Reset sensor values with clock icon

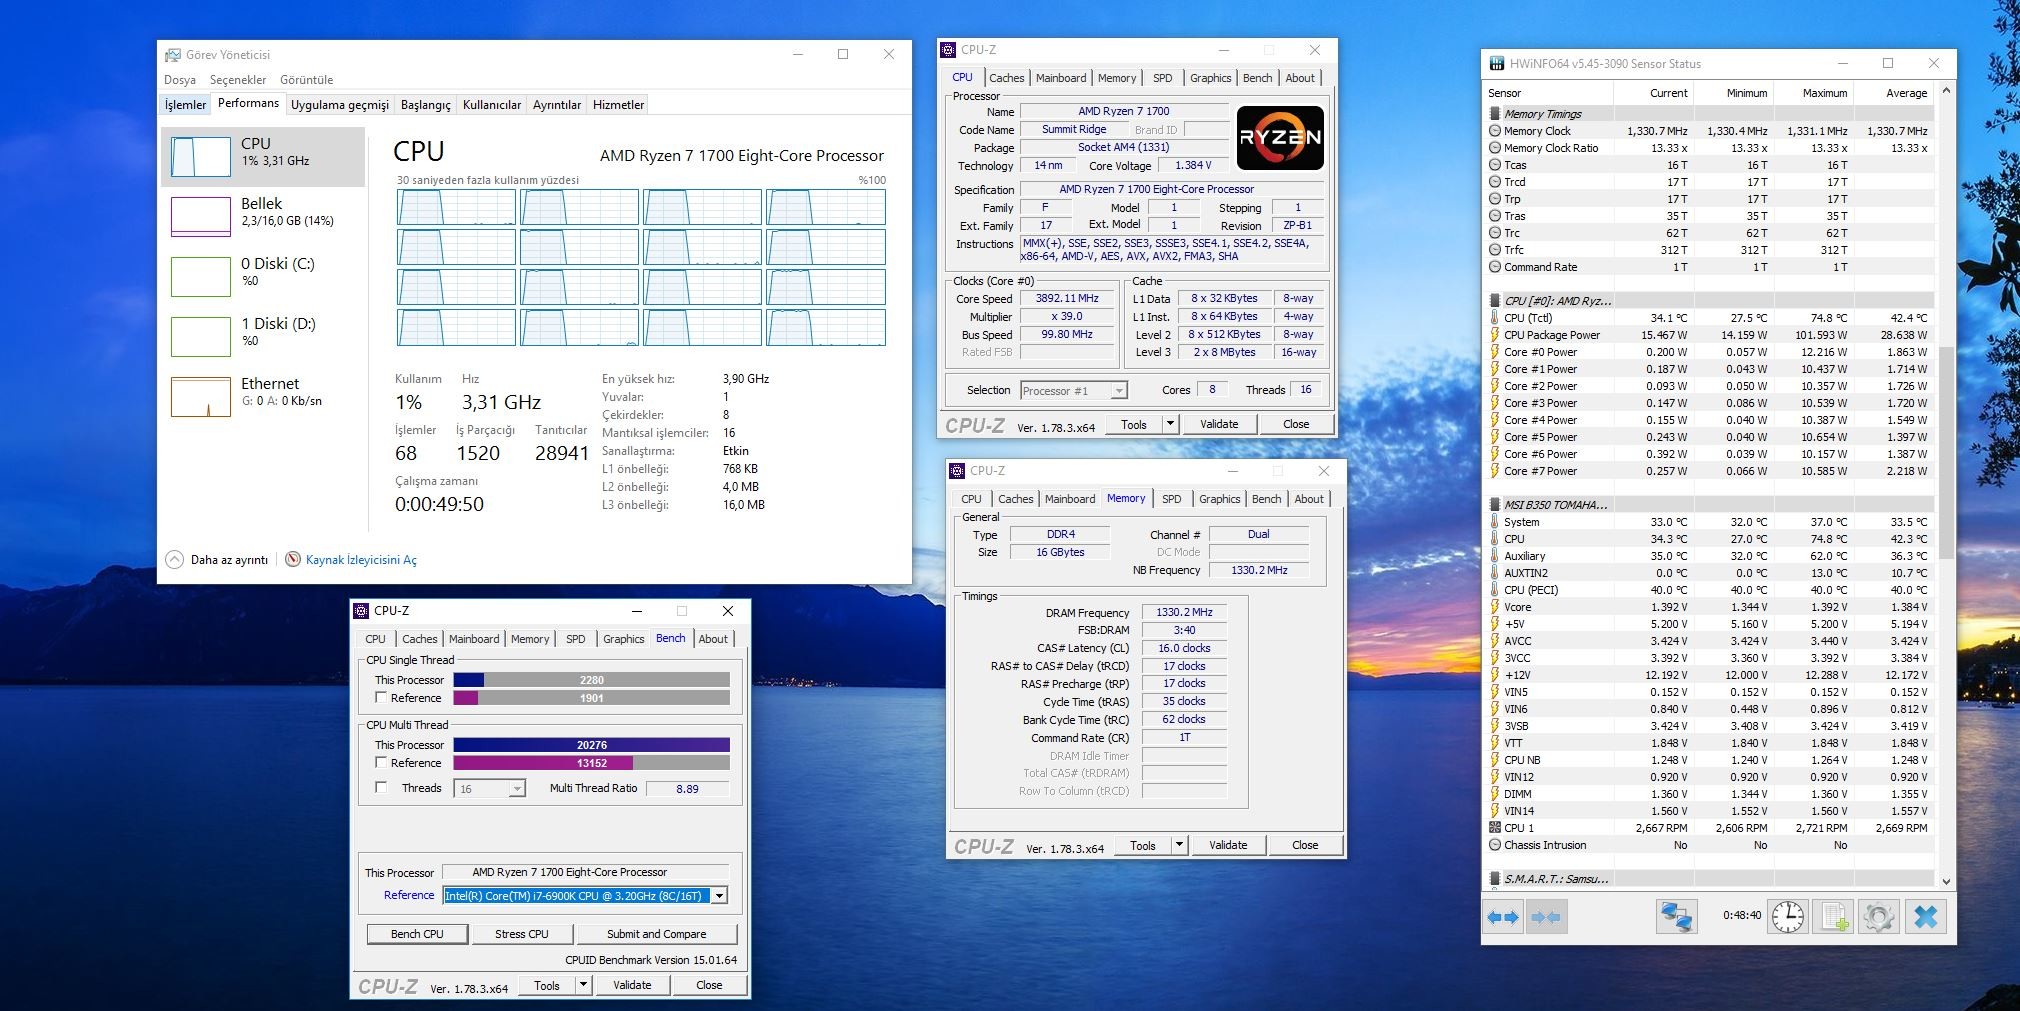pos(1788,917)
